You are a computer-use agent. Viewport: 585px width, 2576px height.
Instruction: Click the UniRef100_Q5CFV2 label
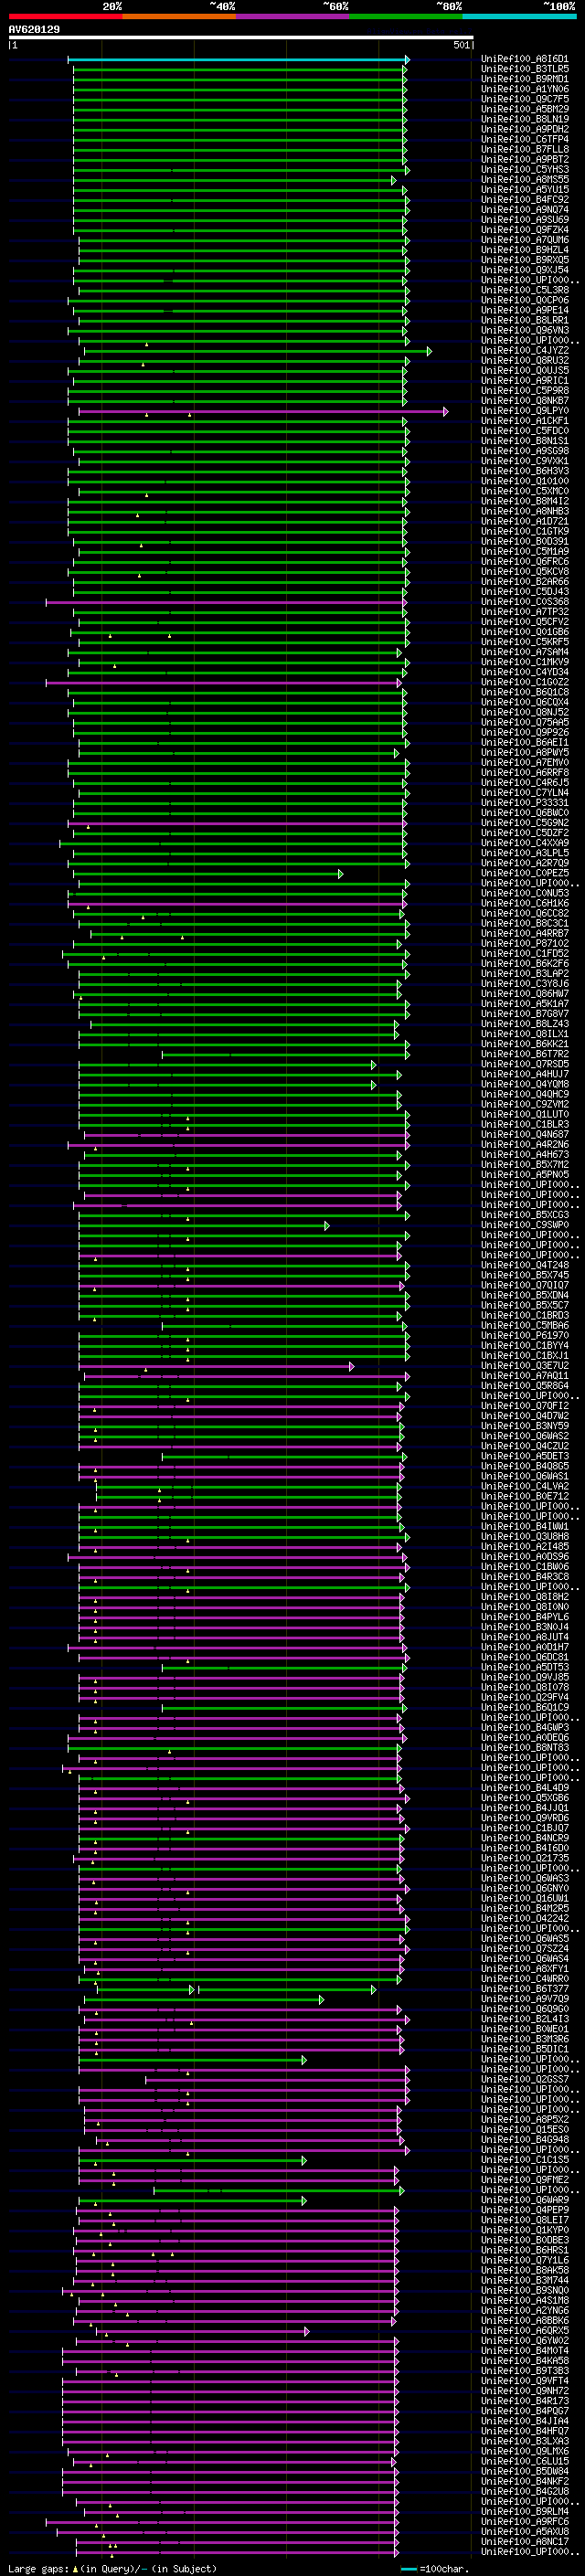[x=524, y=622]
